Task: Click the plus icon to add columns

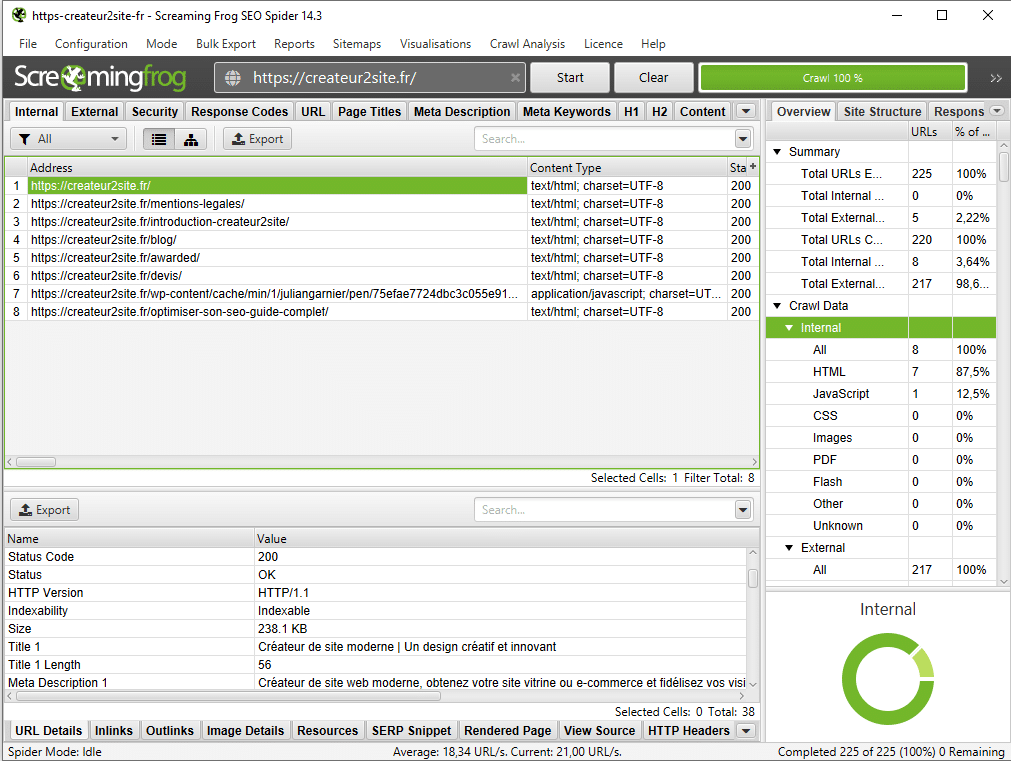Action: tap(752, 166)
